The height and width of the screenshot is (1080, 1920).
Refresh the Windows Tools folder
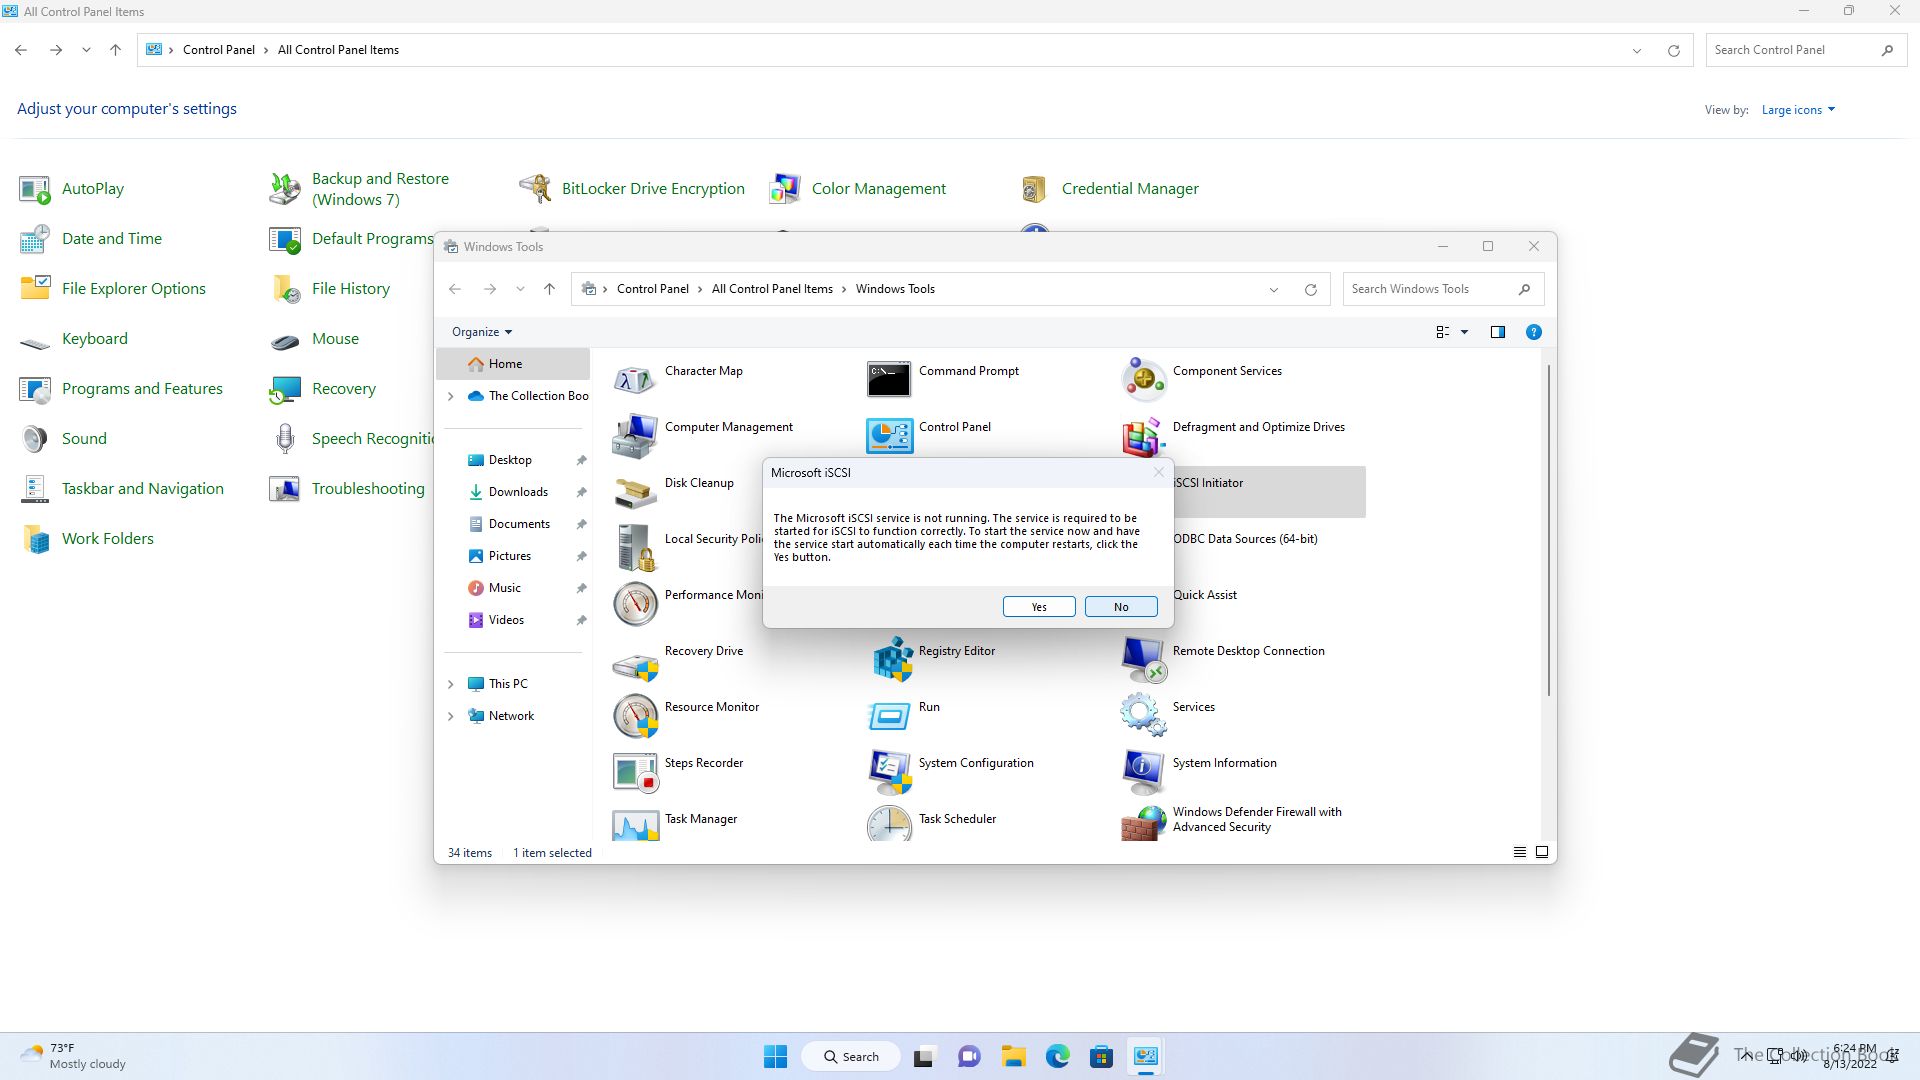click(x=1311, y=289)
